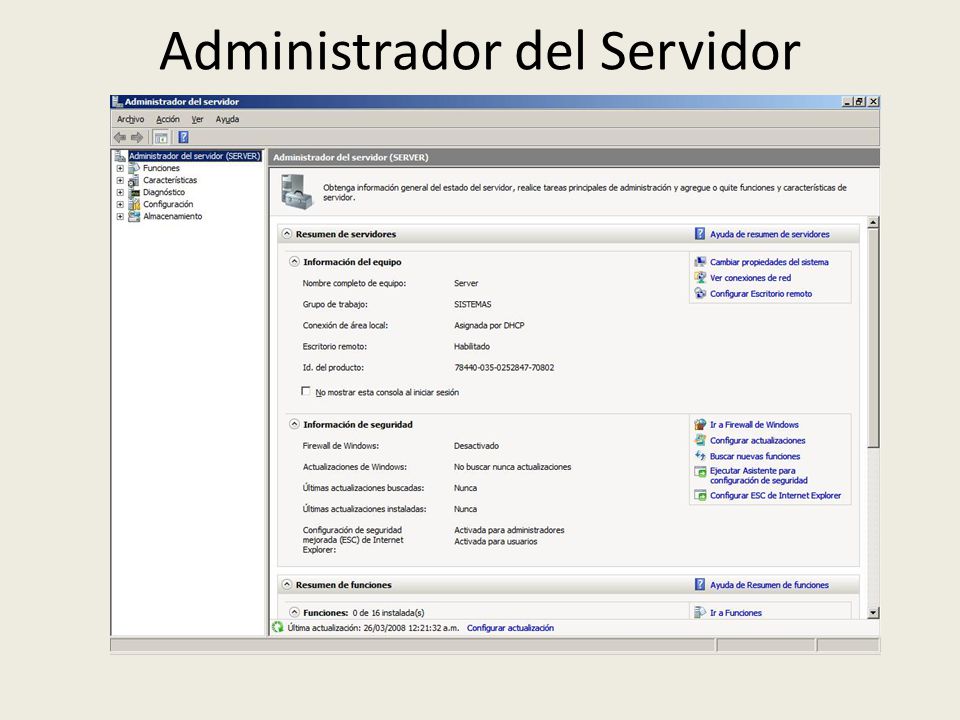Click the icon beside Cambiar propiedades del sistema
The width and height of the screenshot is (960, 720).
click(x=700, y=261)
